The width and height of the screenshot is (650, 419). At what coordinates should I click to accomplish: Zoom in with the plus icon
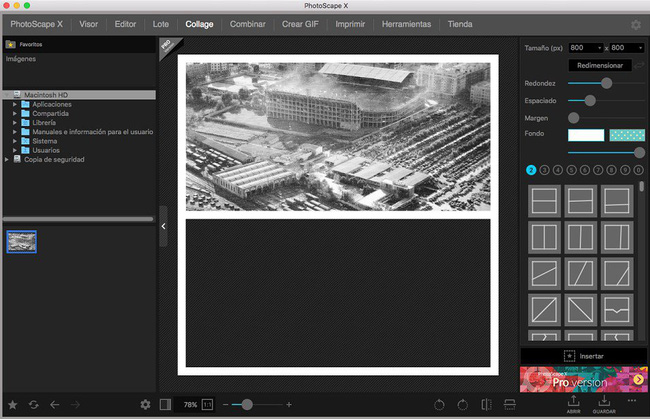click(x=289, y=404)
